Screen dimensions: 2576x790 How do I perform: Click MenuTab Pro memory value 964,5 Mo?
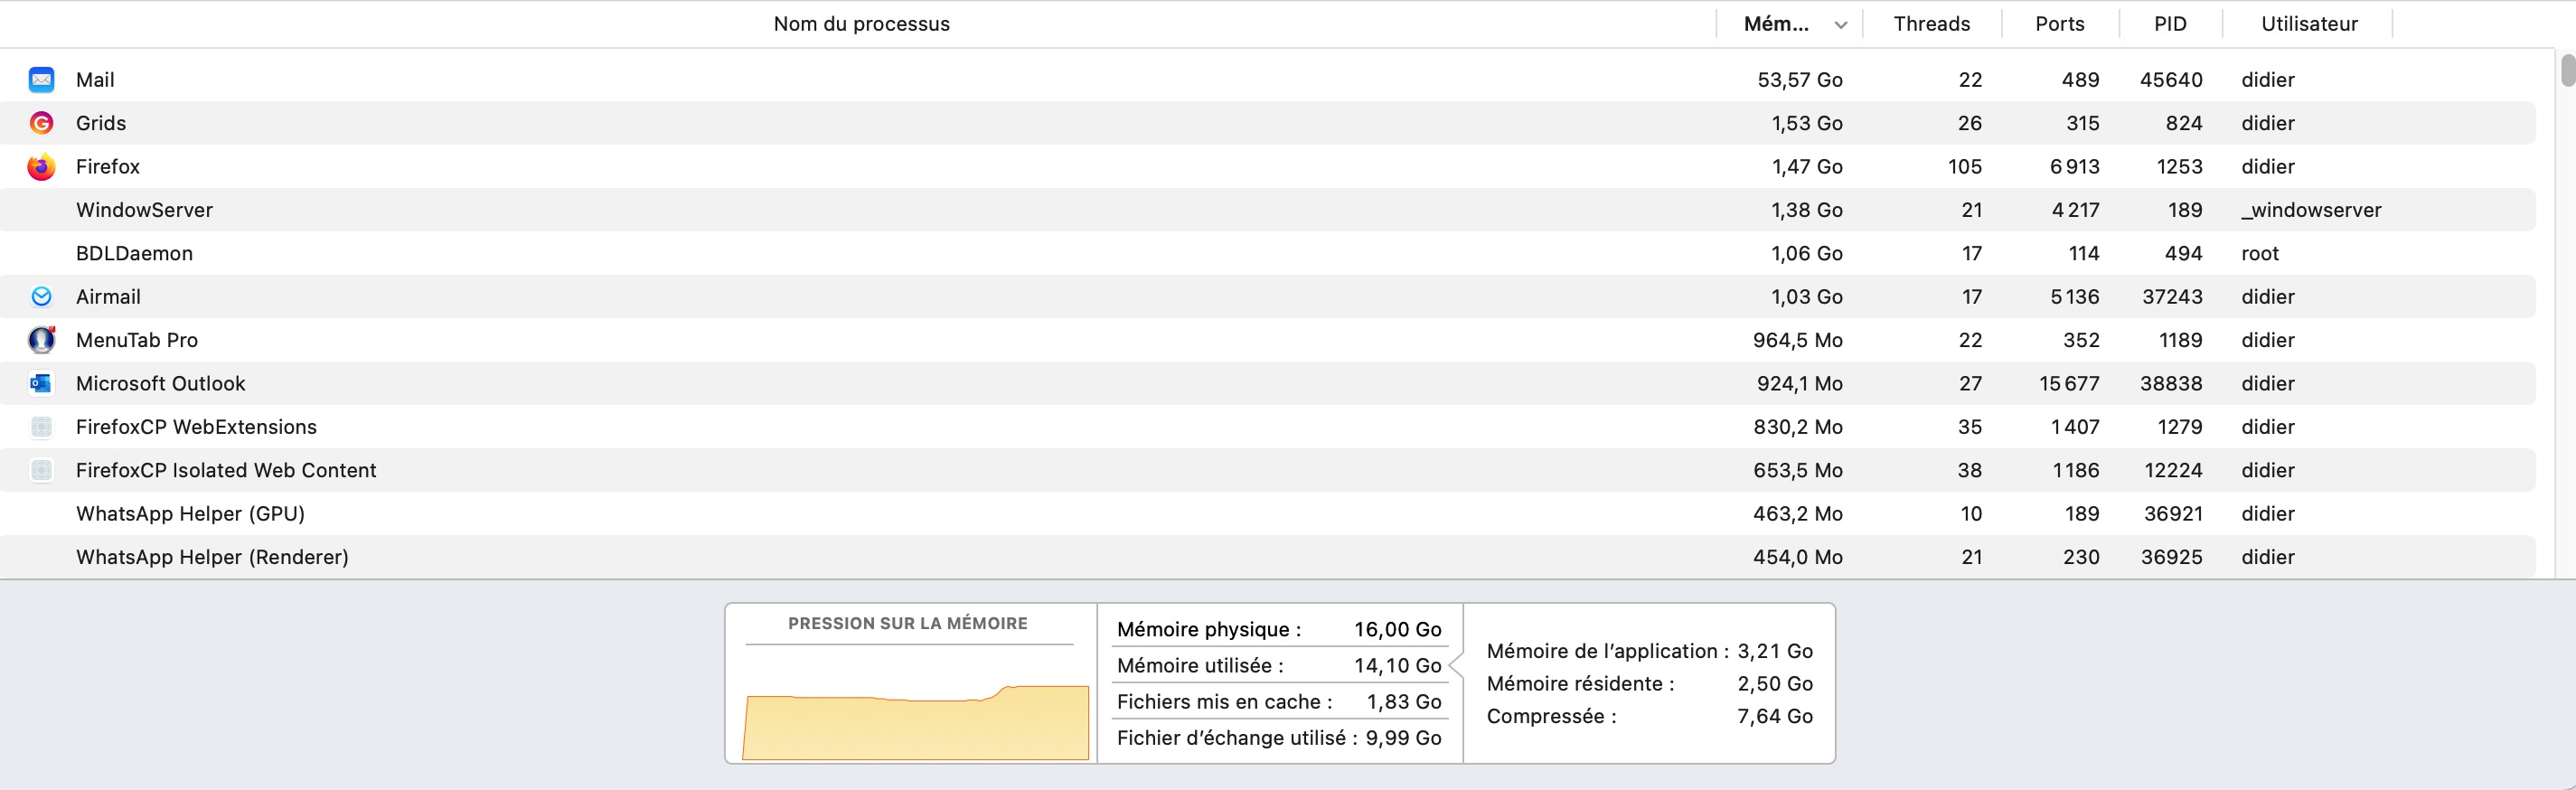(x=1798, y=340)
